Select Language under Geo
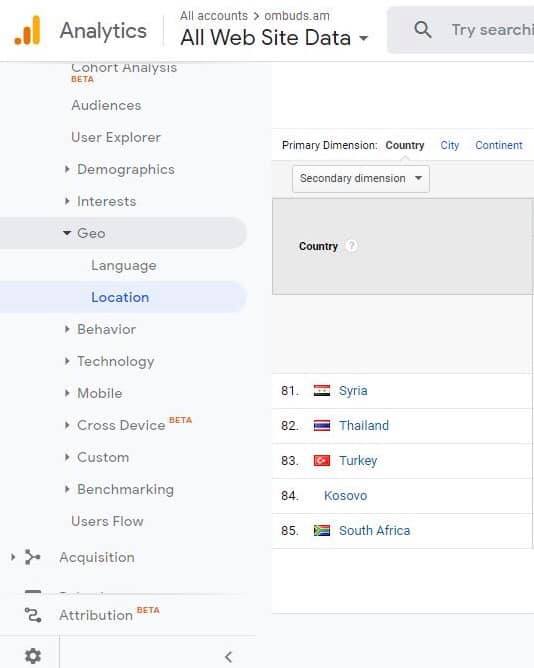Viewport: 534px width, 668px height. click(124, 265)
